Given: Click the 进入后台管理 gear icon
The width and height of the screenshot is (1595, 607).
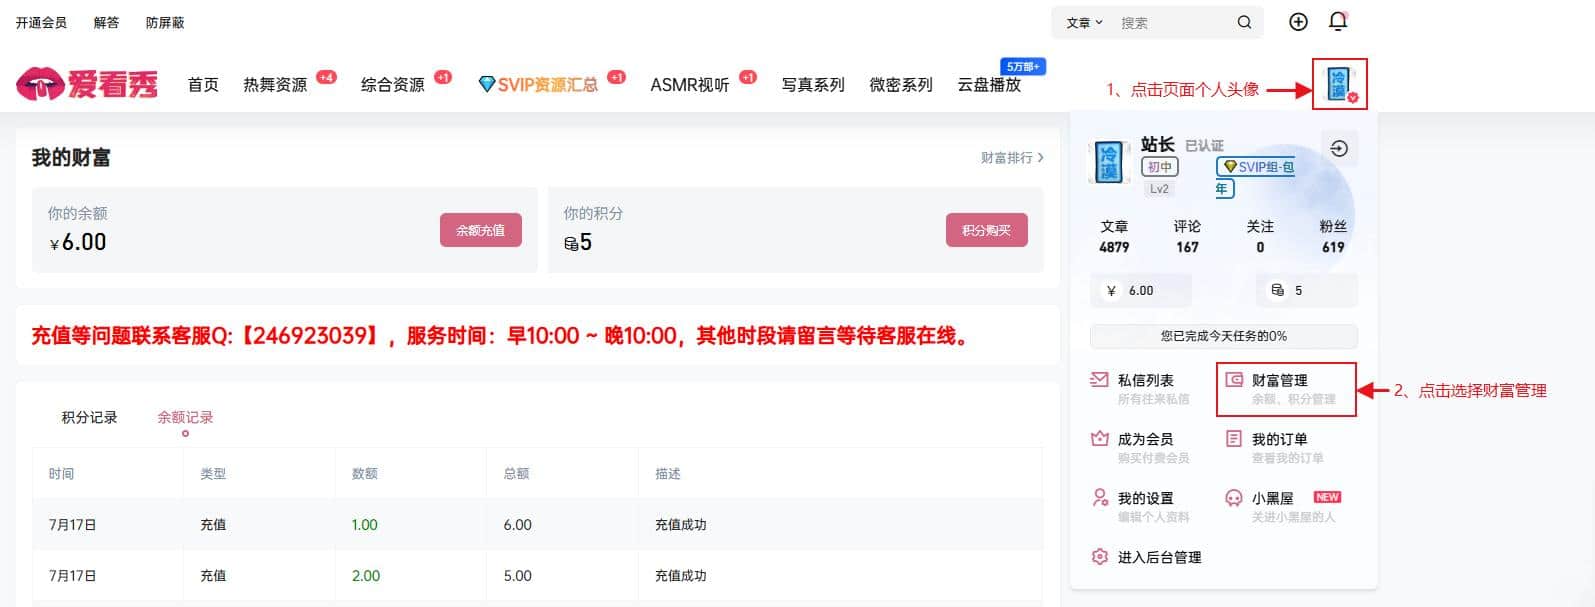Looking at the screenshot, I should pos(1100,557).
